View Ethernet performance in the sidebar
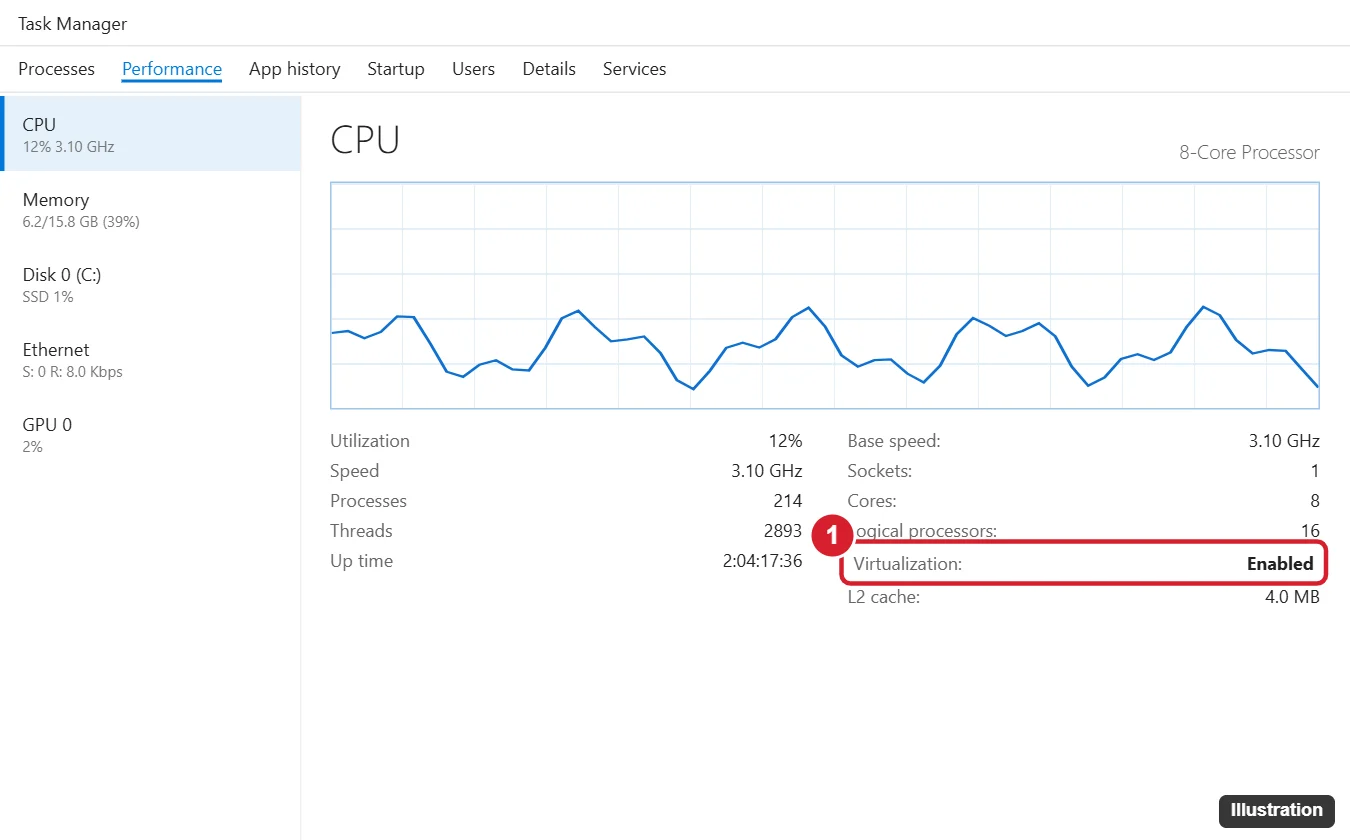 [x=150, y=359]
